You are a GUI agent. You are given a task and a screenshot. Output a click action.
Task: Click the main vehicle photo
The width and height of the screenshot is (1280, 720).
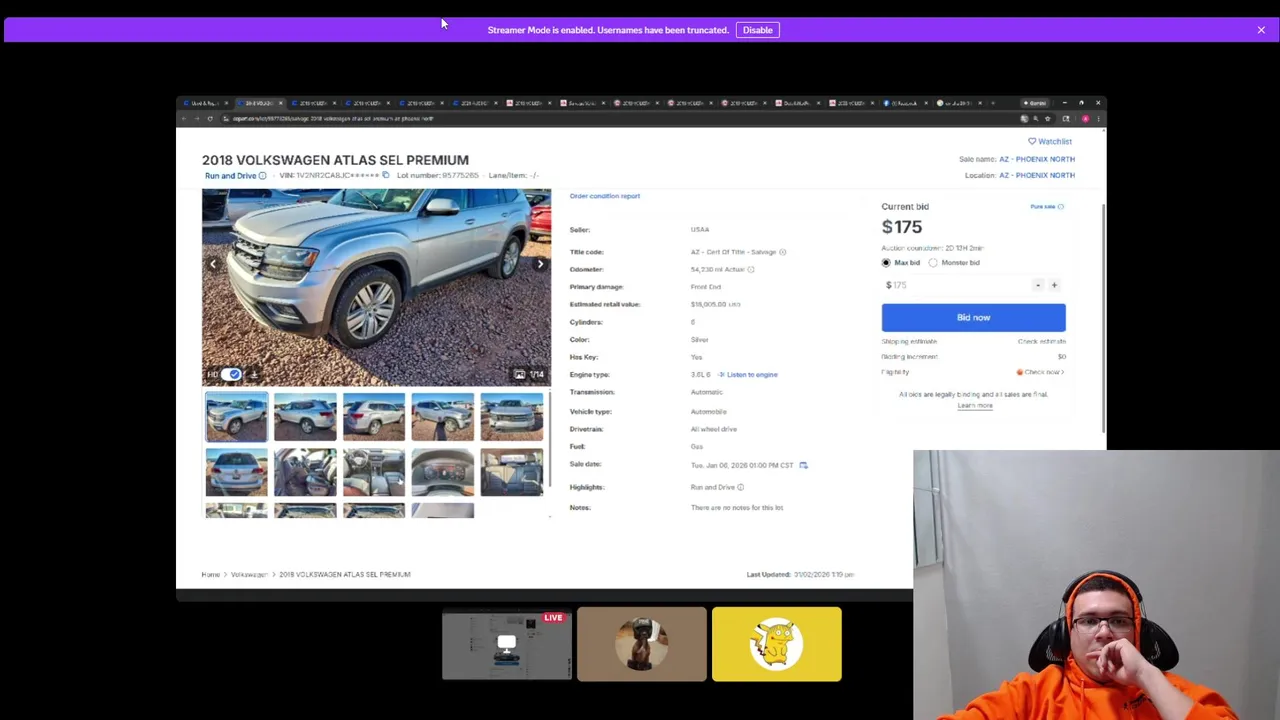tap(376, 287)
